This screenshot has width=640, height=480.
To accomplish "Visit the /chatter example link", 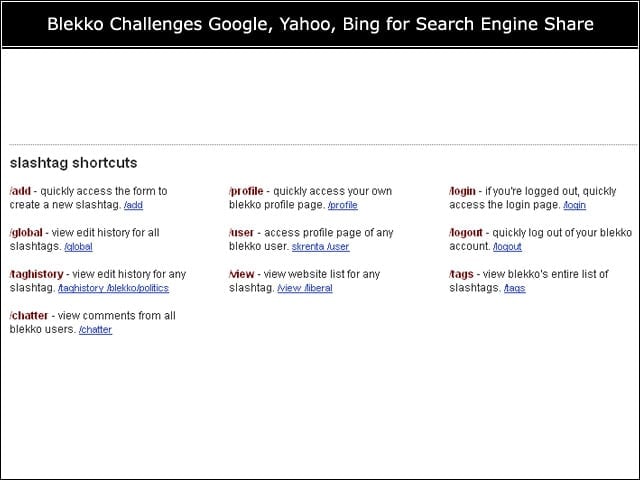I will [x=95, y=329].
